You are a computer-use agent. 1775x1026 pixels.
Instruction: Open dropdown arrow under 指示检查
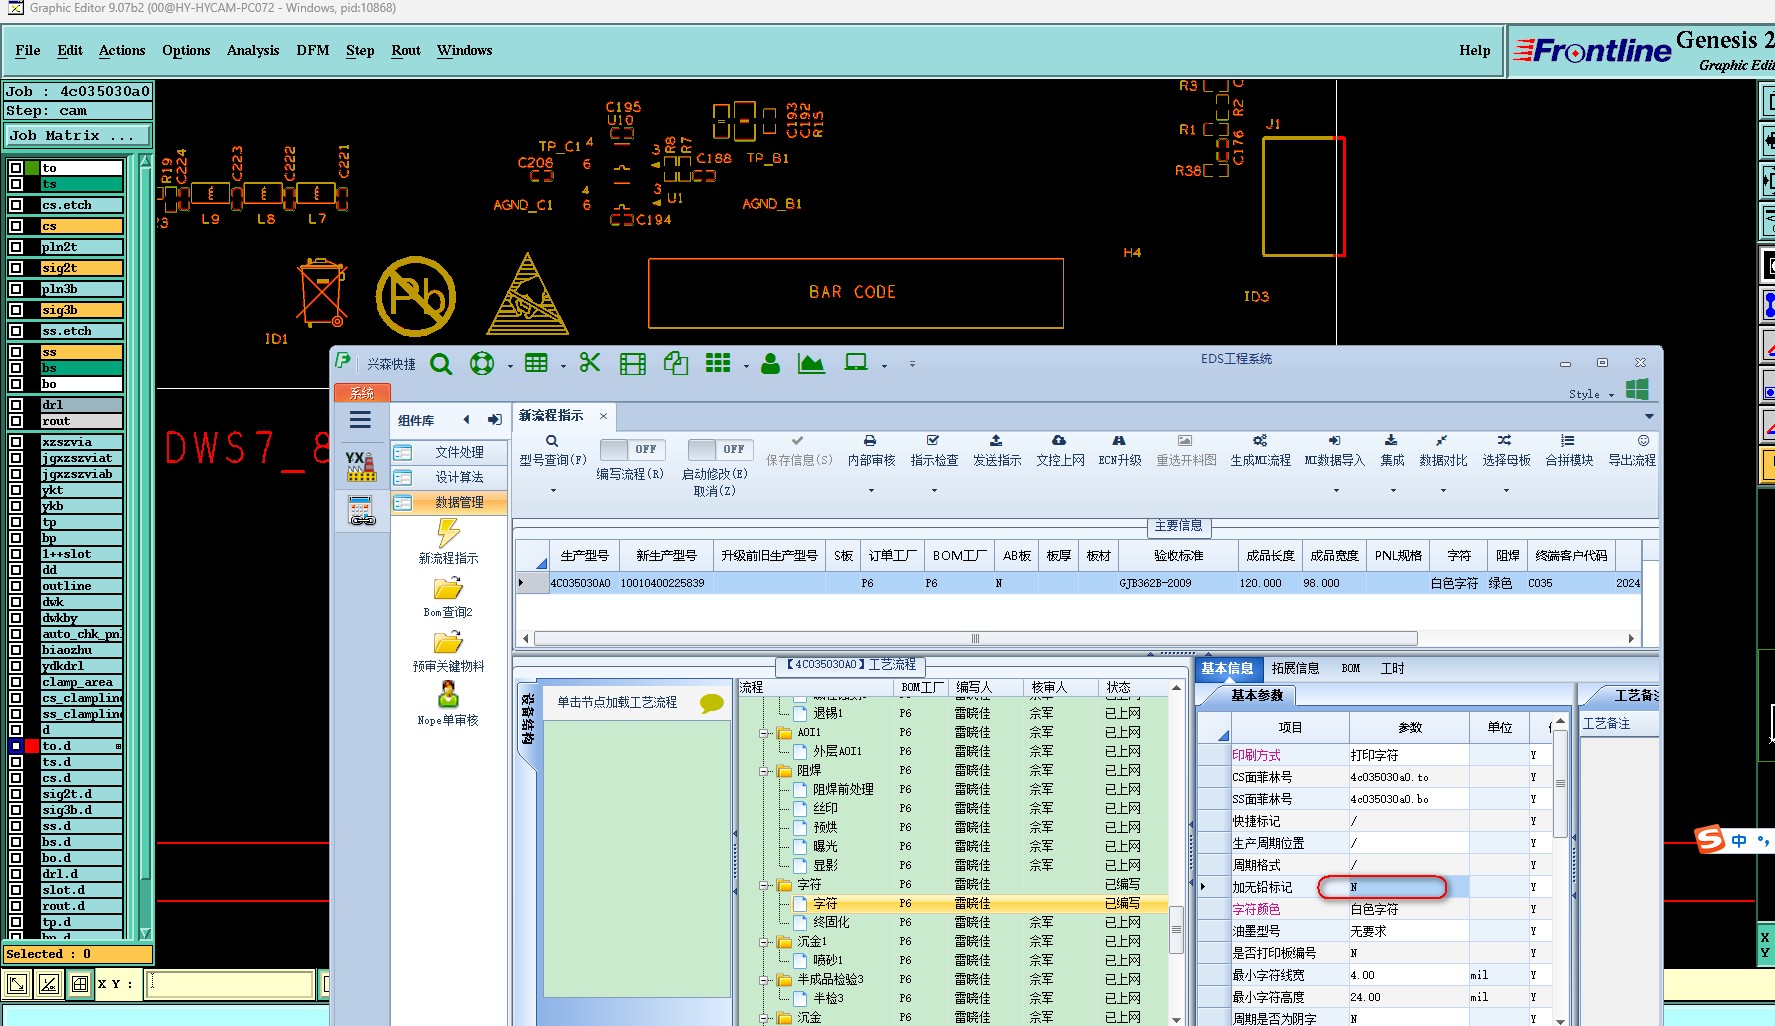point(935,491)
